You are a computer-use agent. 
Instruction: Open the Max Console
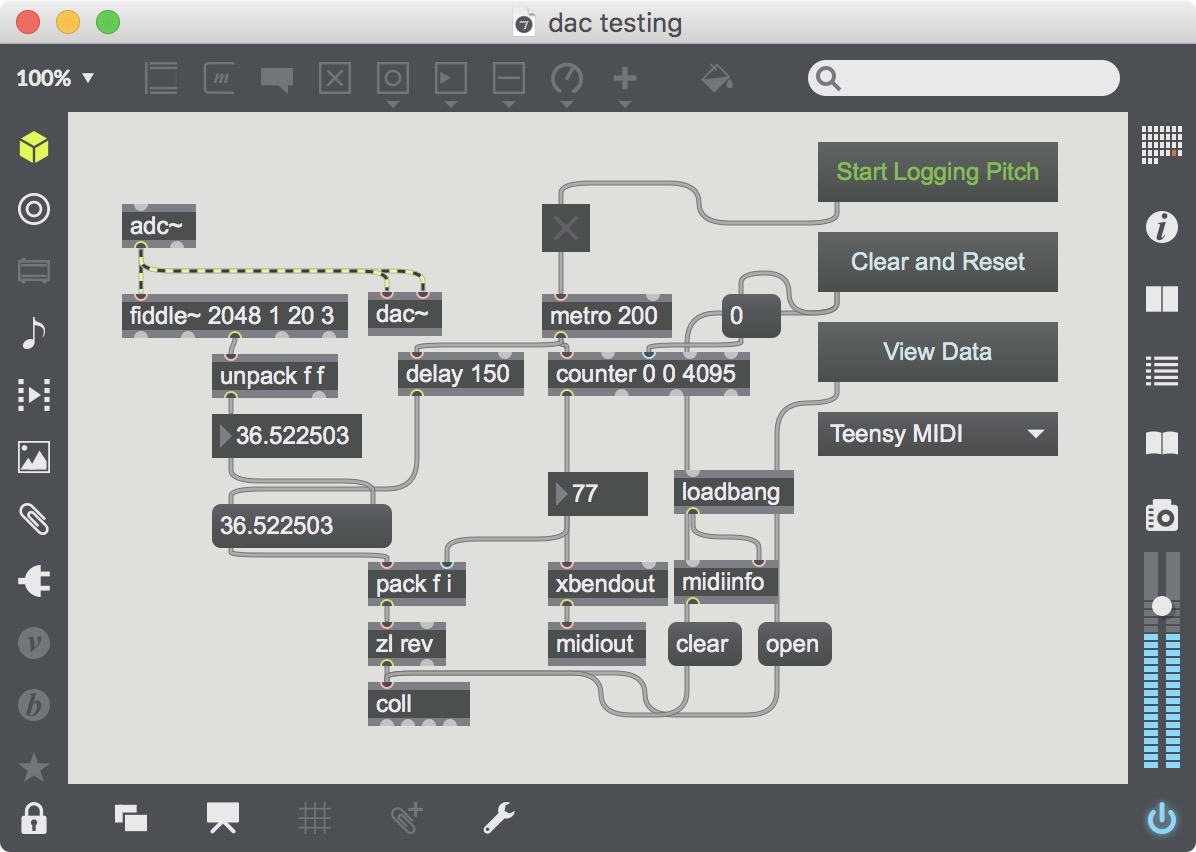pos(1162,370)
